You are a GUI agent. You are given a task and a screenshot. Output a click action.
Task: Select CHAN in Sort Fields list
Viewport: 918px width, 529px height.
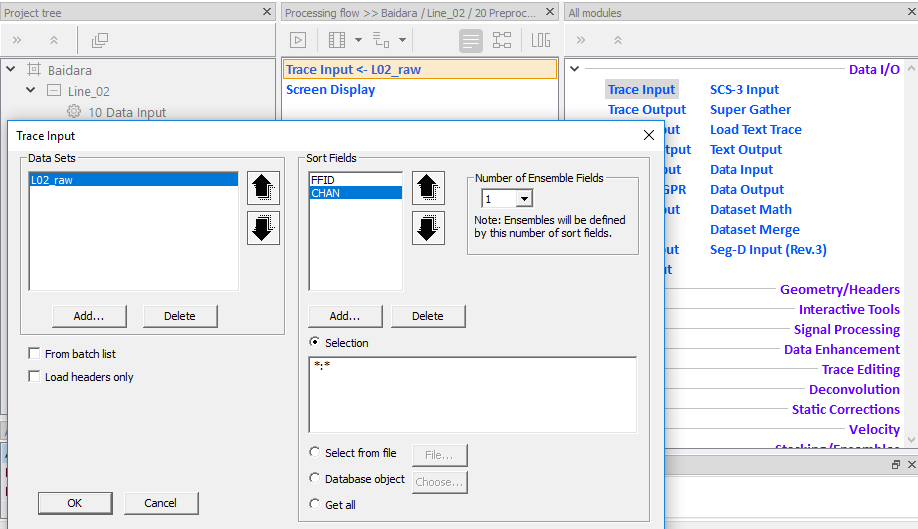[x=356, y=193]
